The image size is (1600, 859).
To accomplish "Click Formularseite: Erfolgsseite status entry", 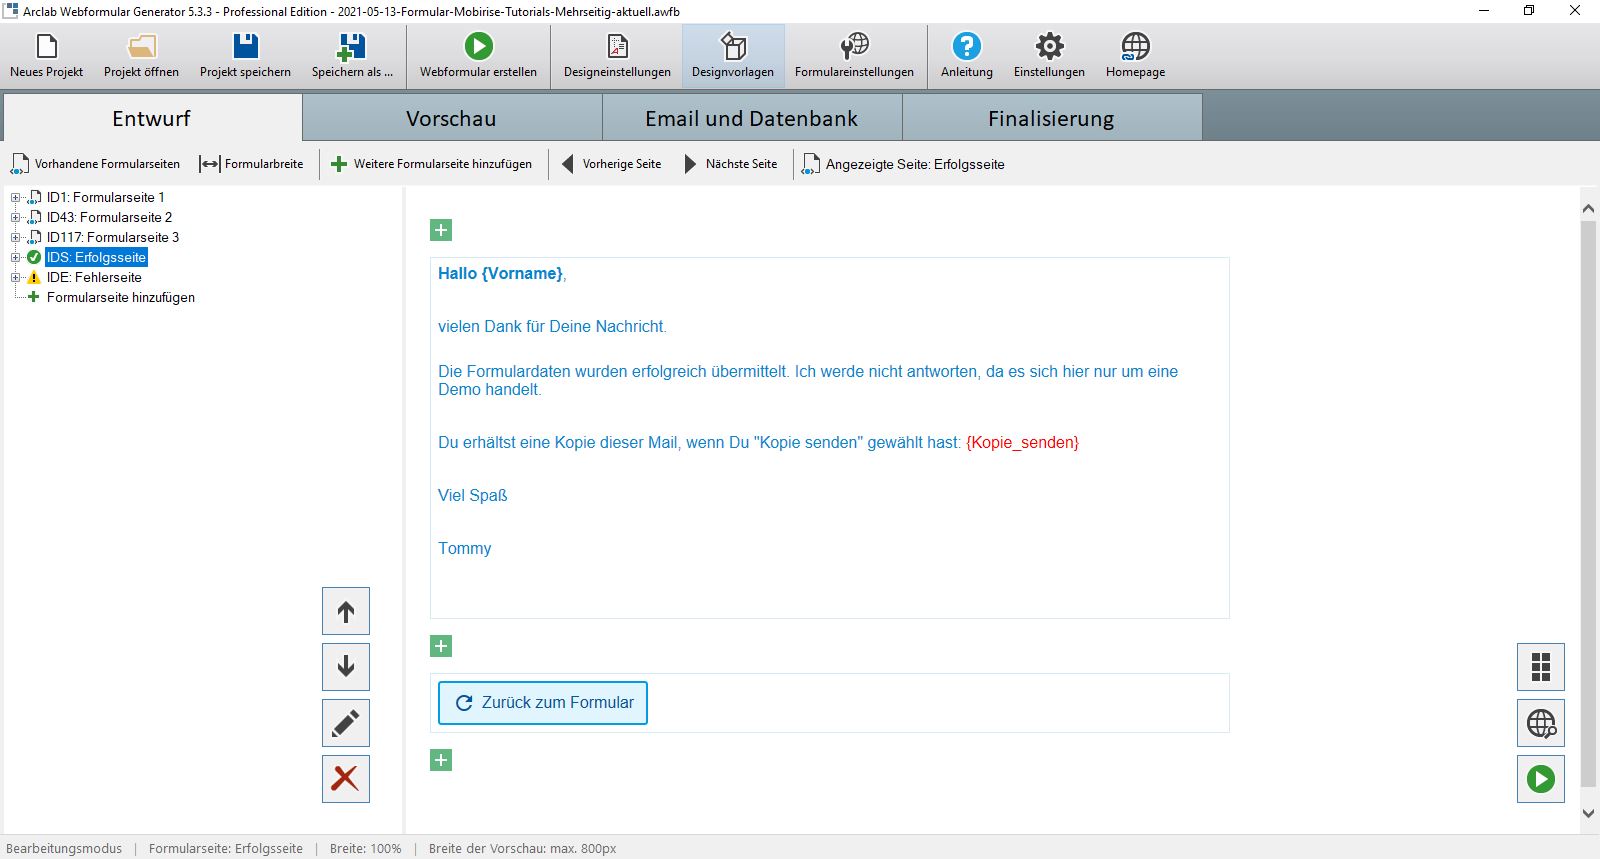I will tap(226, 848).
